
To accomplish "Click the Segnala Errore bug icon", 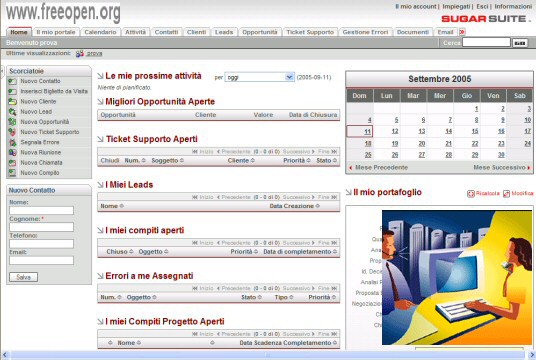I will 12,142.
